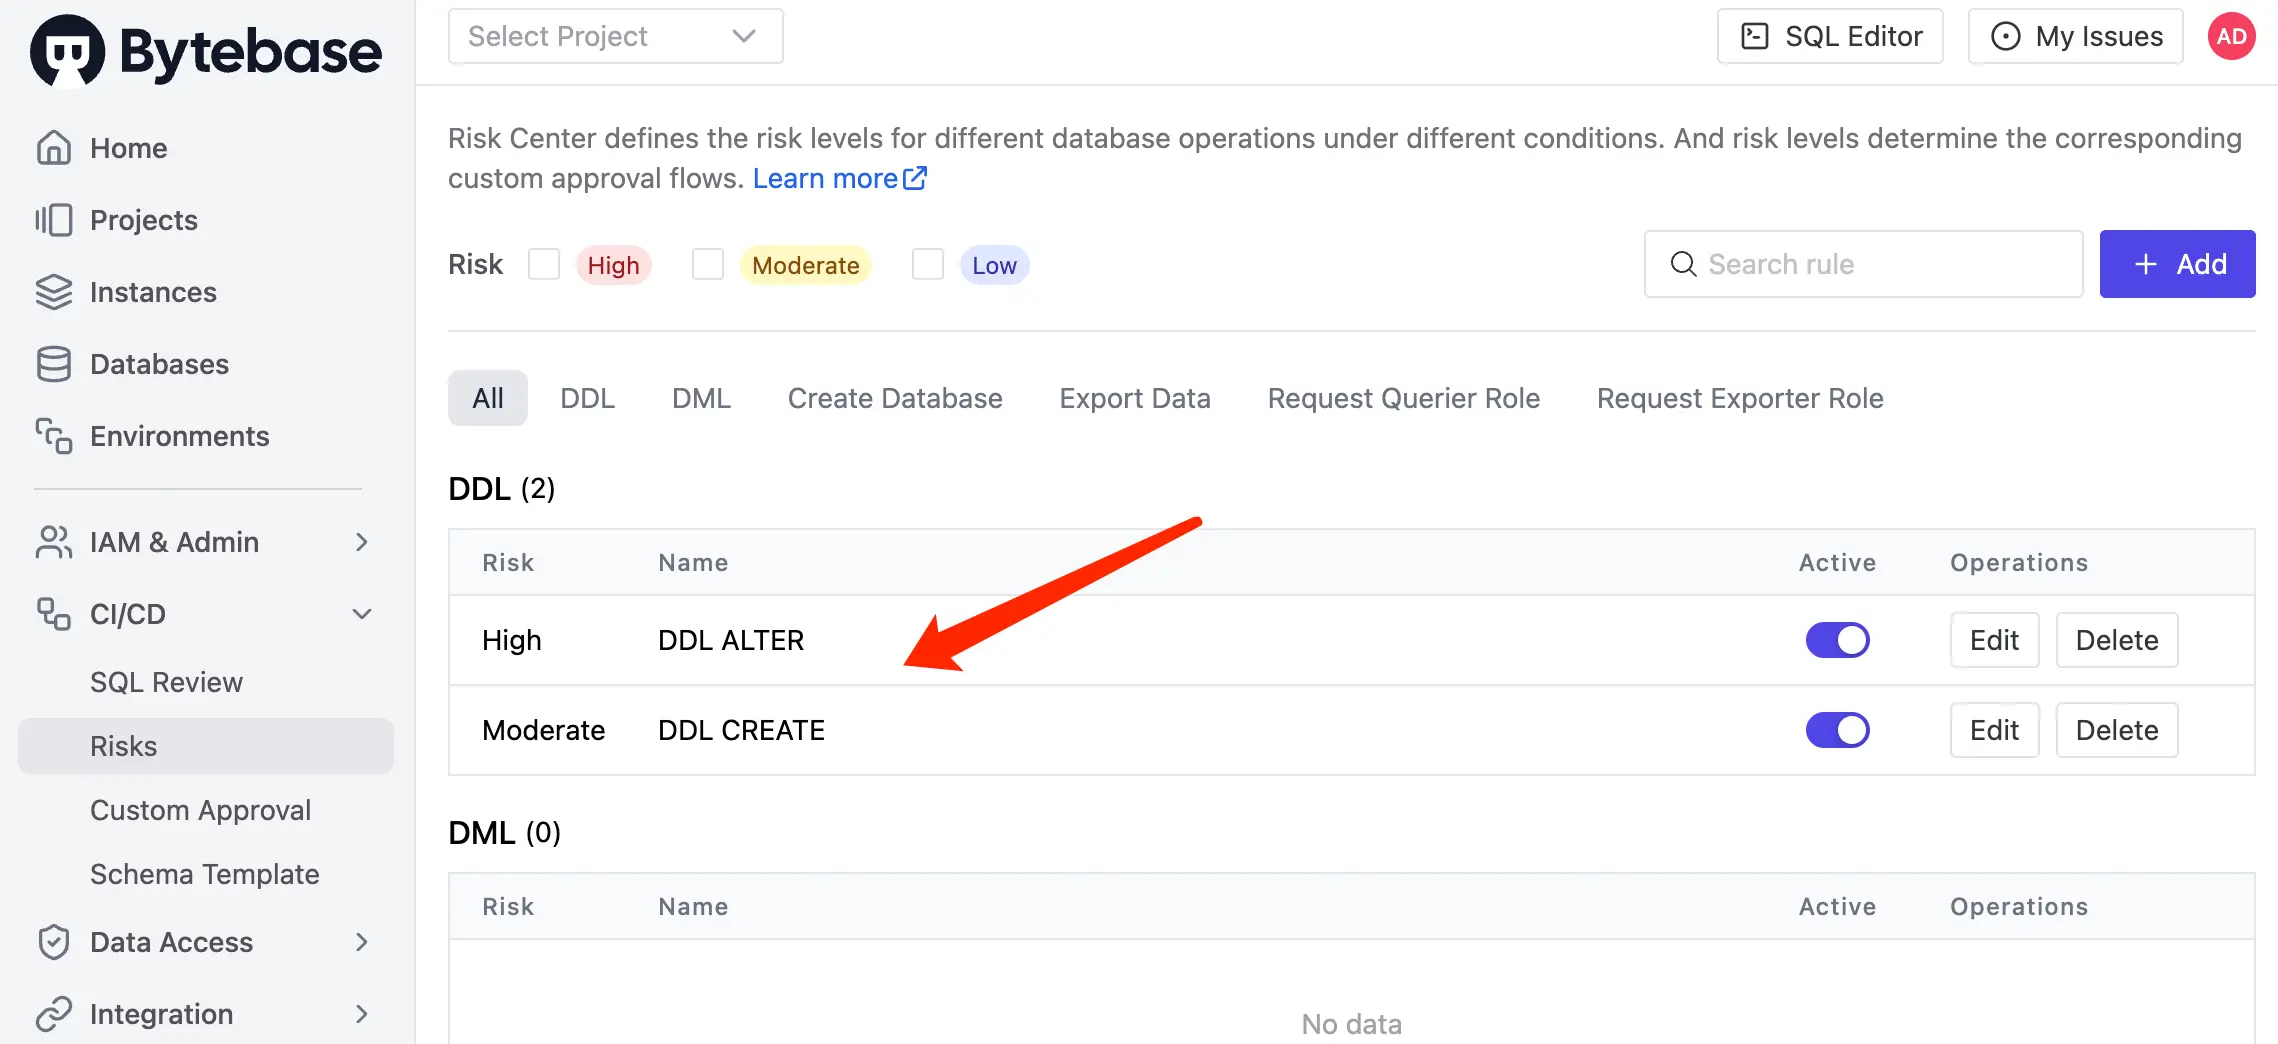
Task: Check the Moderate risk filter checkbox
Action: pos(708,265)
